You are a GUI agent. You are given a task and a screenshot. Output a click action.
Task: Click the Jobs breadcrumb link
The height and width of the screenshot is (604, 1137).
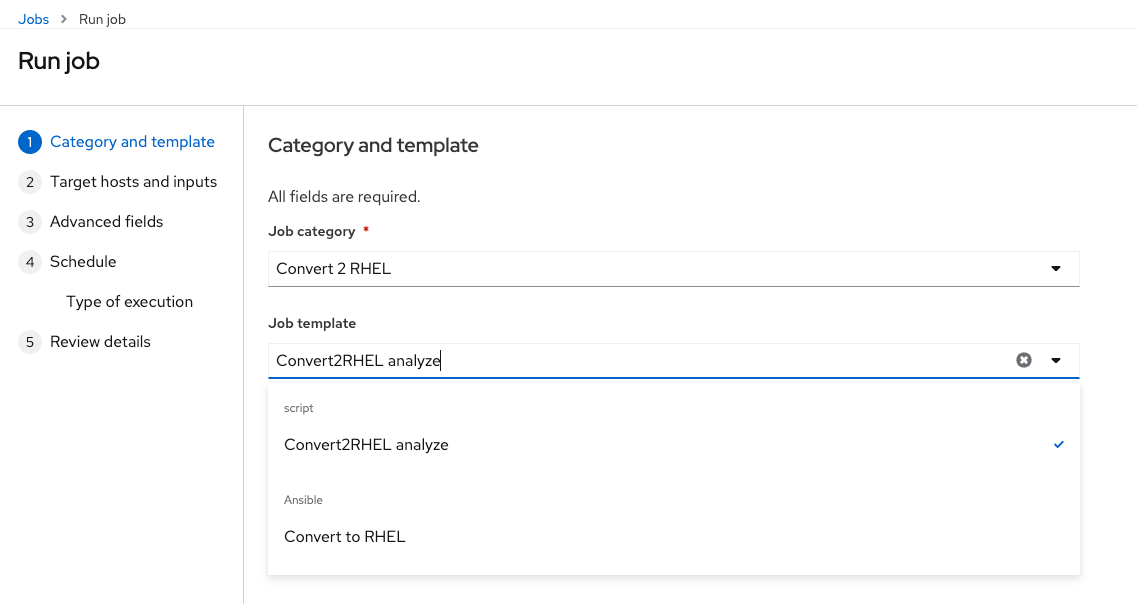point(33,20)
